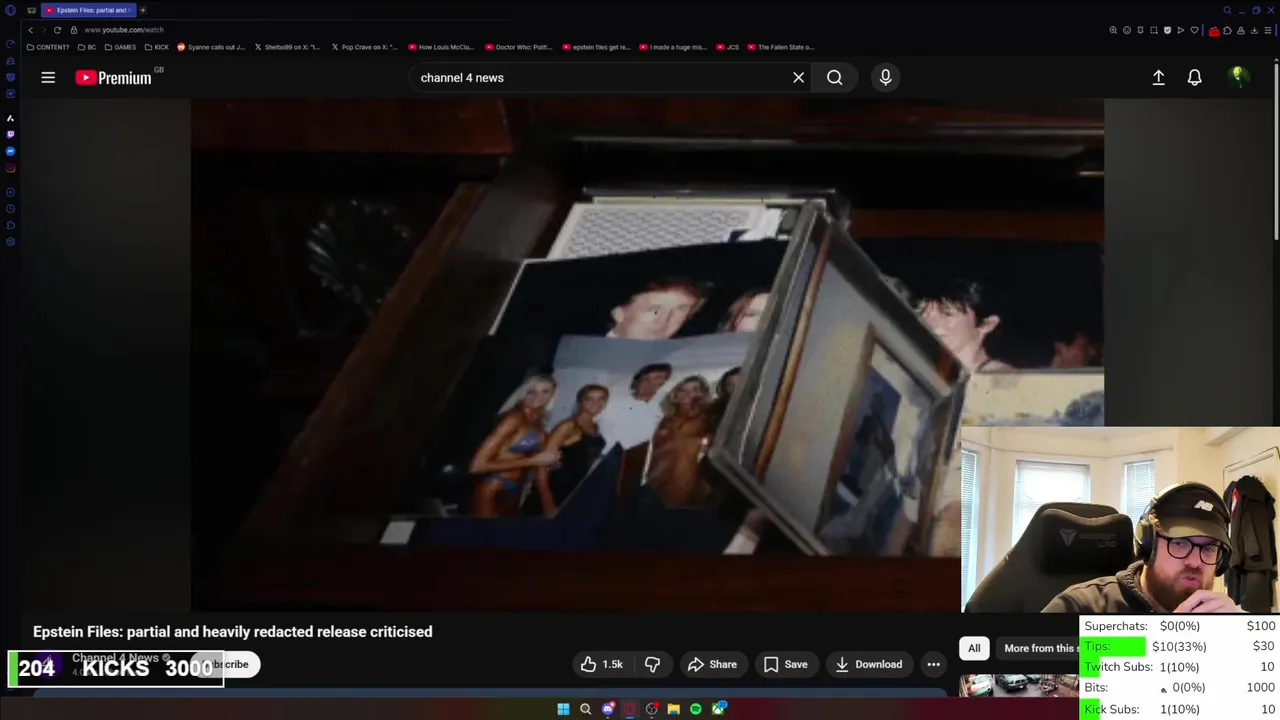Open epstein files get re bookmark
1280x720 pixels.
point(596,47)
